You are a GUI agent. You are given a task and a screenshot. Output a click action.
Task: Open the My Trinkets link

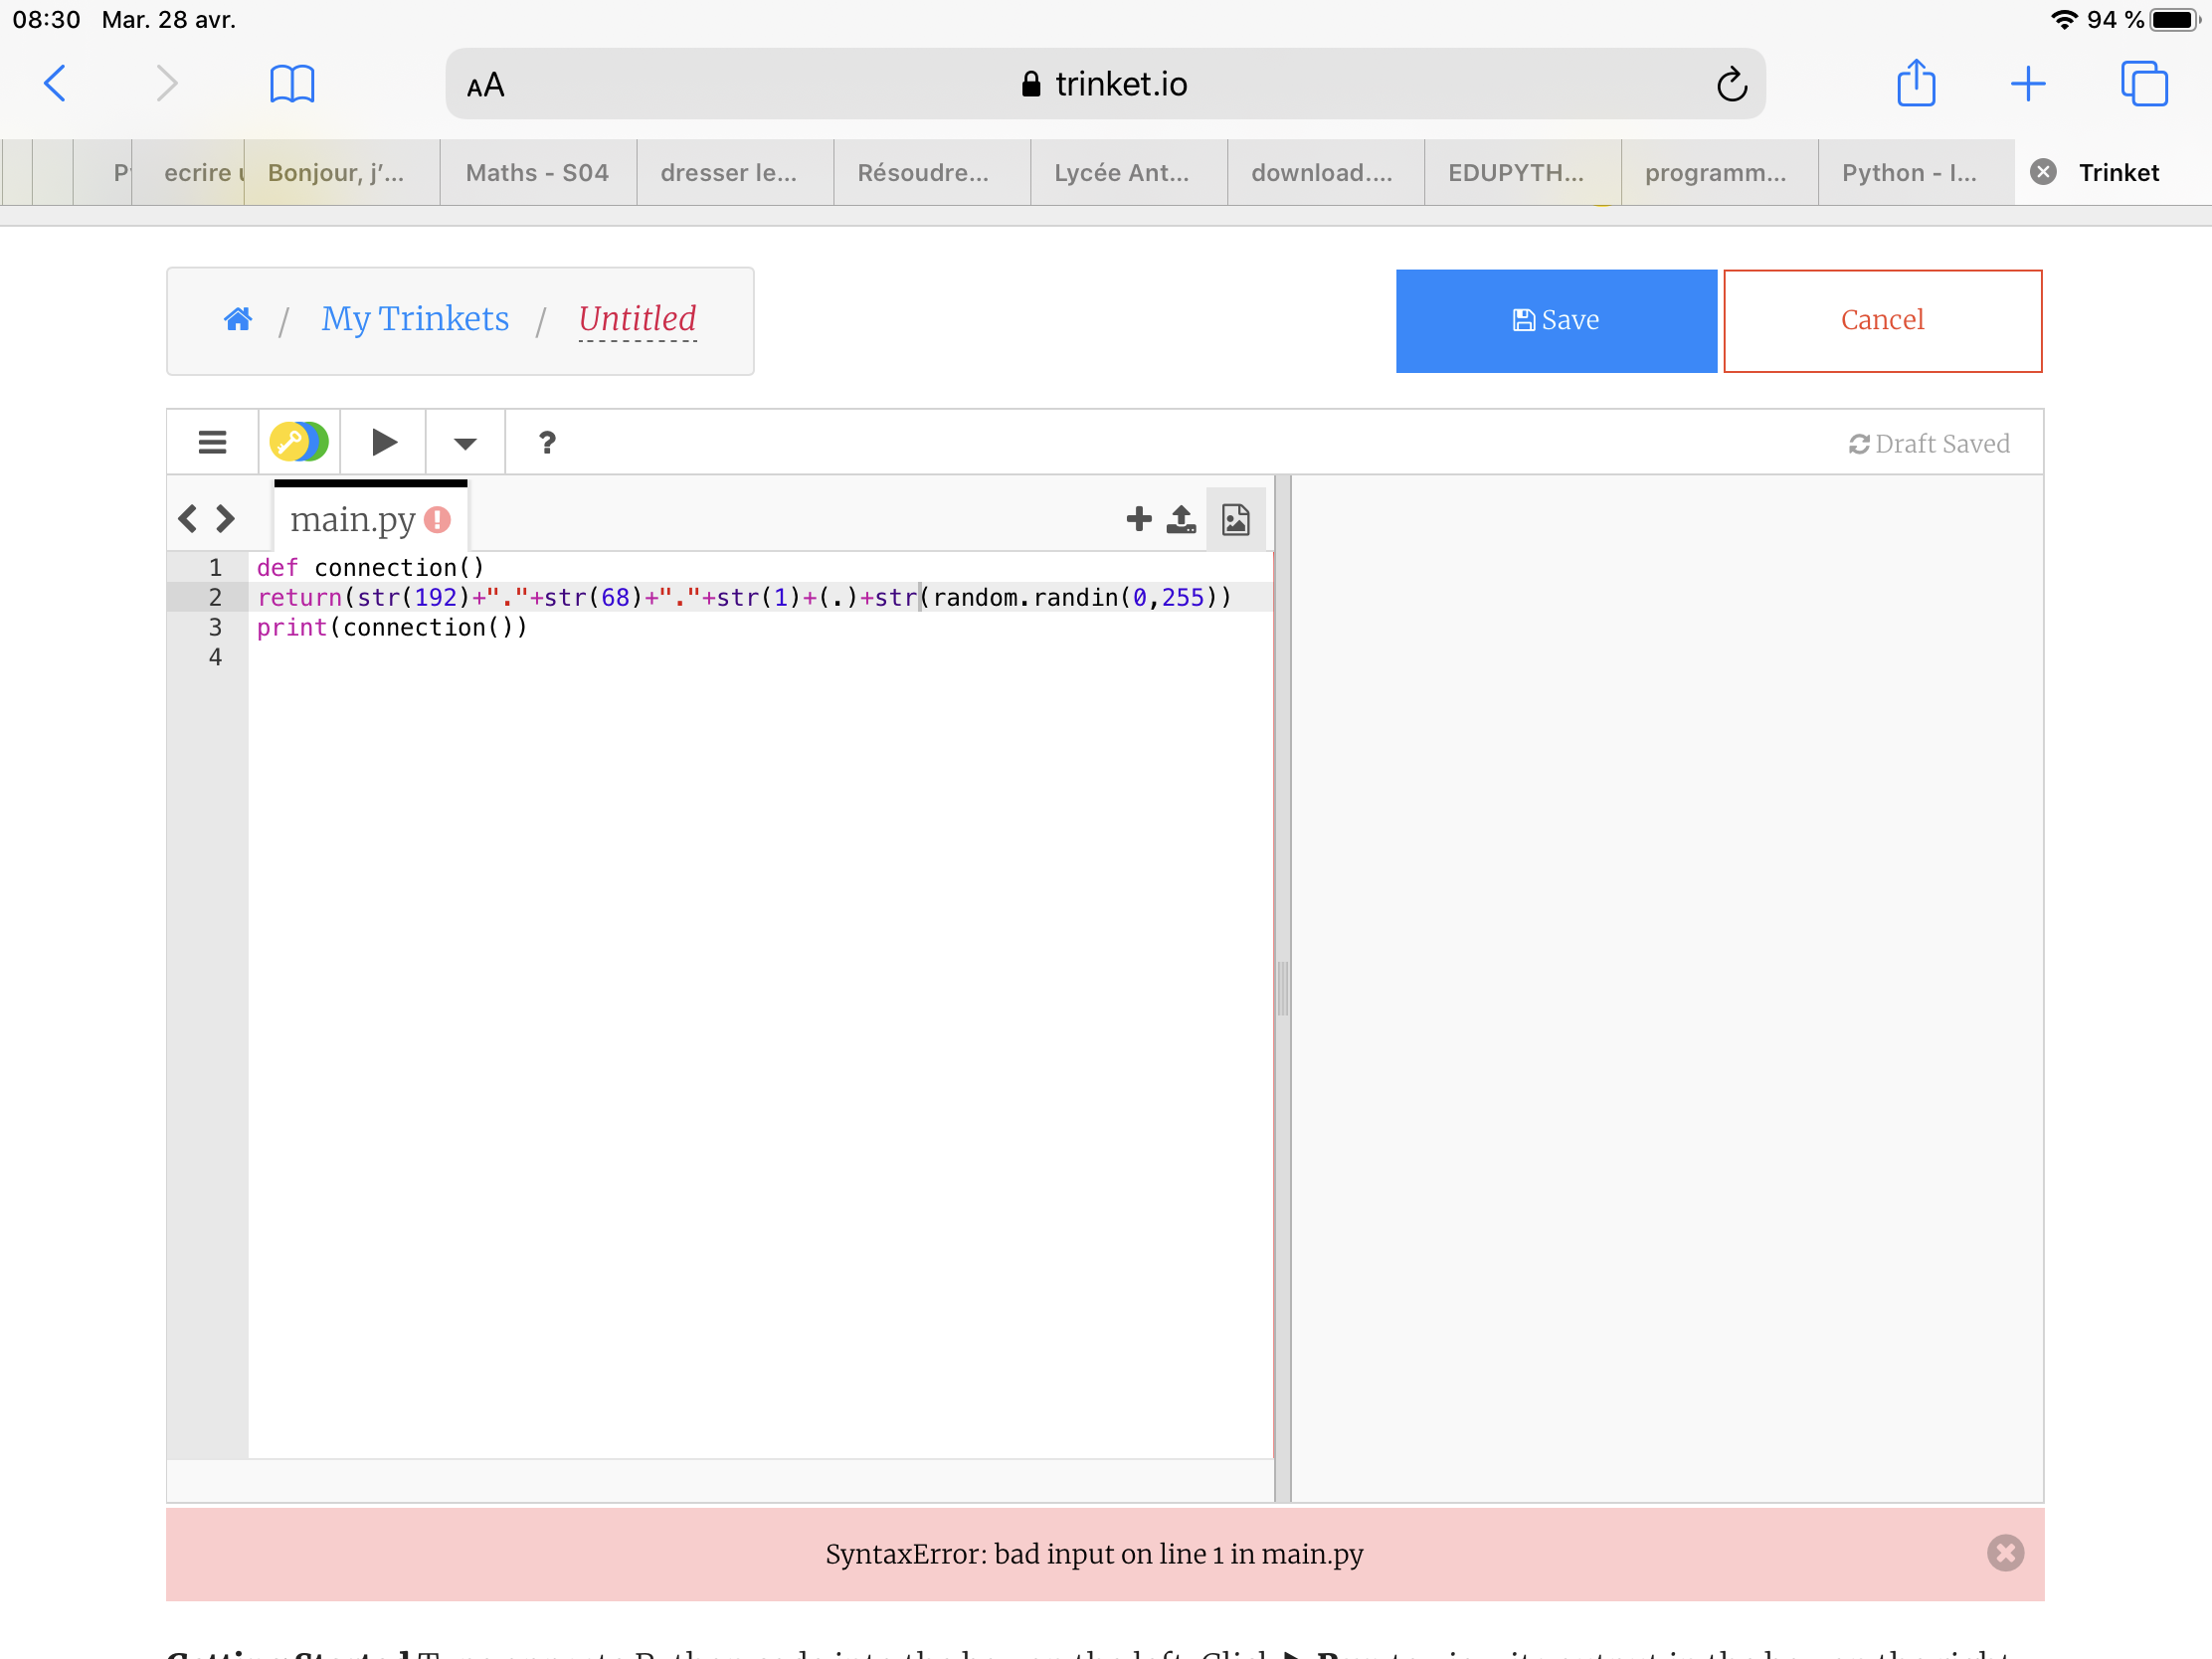[415, 319]
